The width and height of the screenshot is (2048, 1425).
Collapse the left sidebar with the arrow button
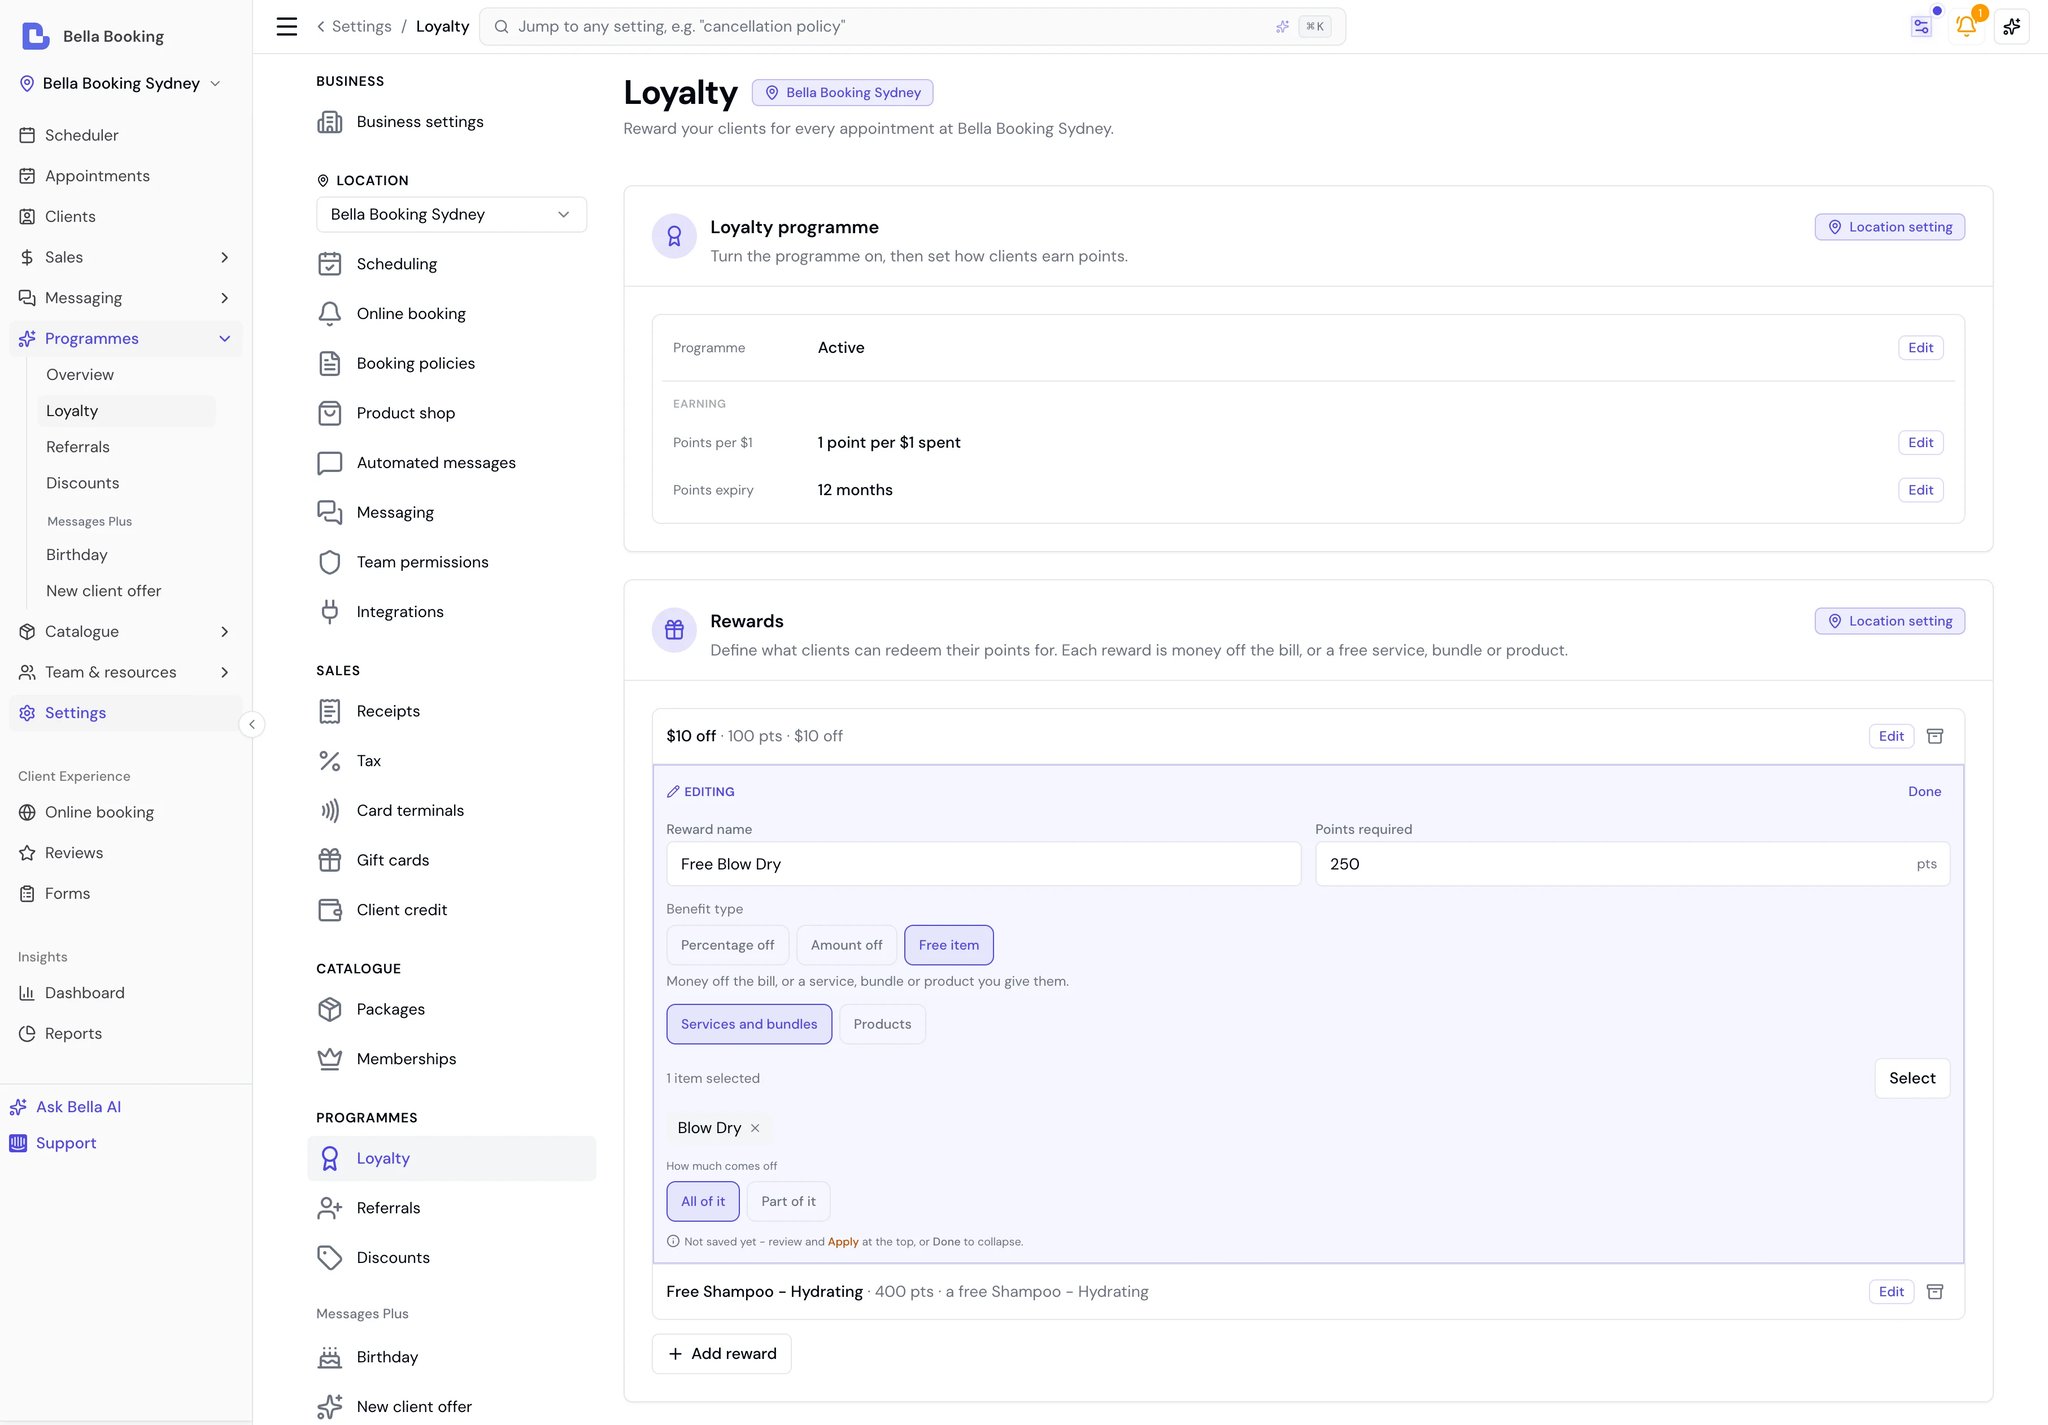252,724
